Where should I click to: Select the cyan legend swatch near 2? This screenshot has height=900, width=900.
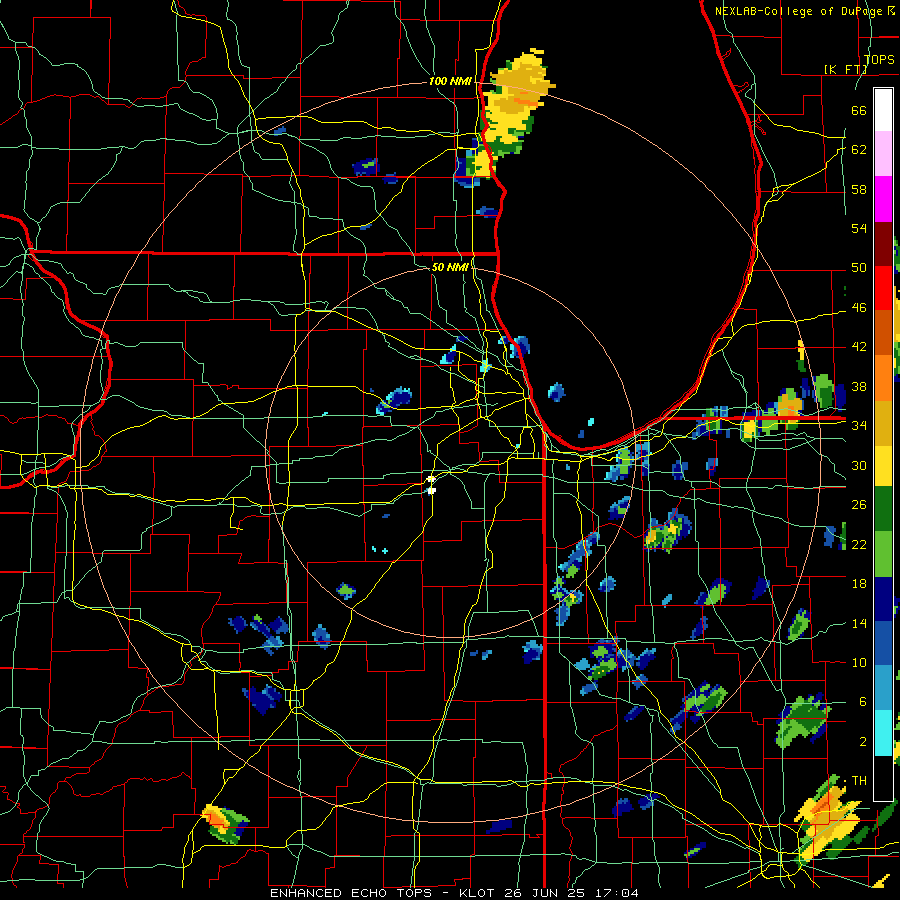(x=883, y=733)
